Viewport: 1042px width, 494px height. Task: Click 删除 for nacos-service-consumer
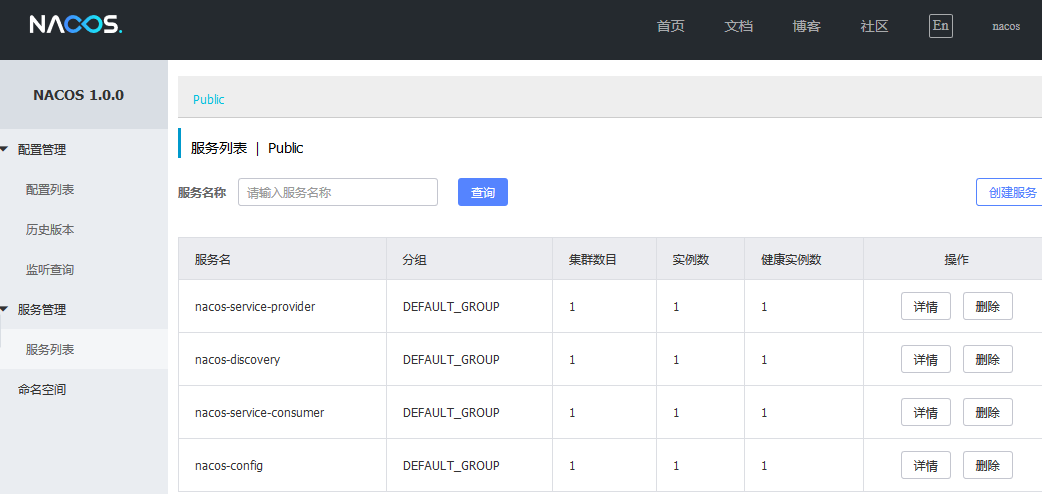(988, 412)
